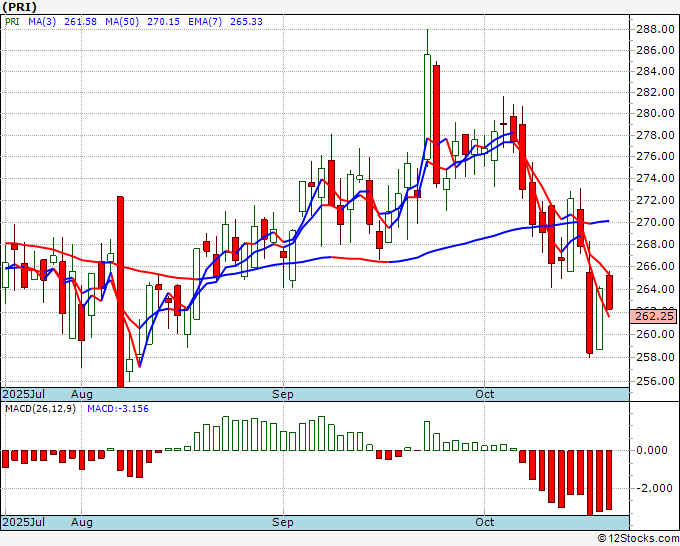The image size is (680, 546).
Task: Click the 268.00 price axis label
Action: (655, 245)
